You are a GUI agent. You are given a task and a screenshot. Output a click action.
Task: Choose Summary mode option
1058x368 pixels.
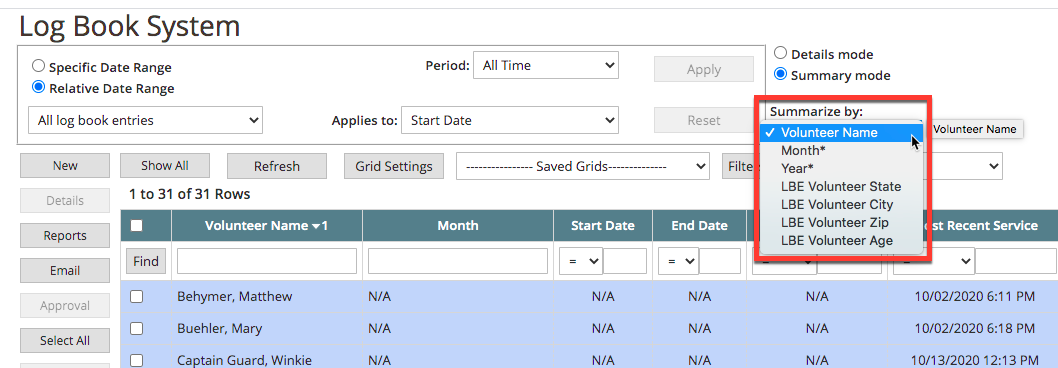pyautogui.click(x=780, y=74)
